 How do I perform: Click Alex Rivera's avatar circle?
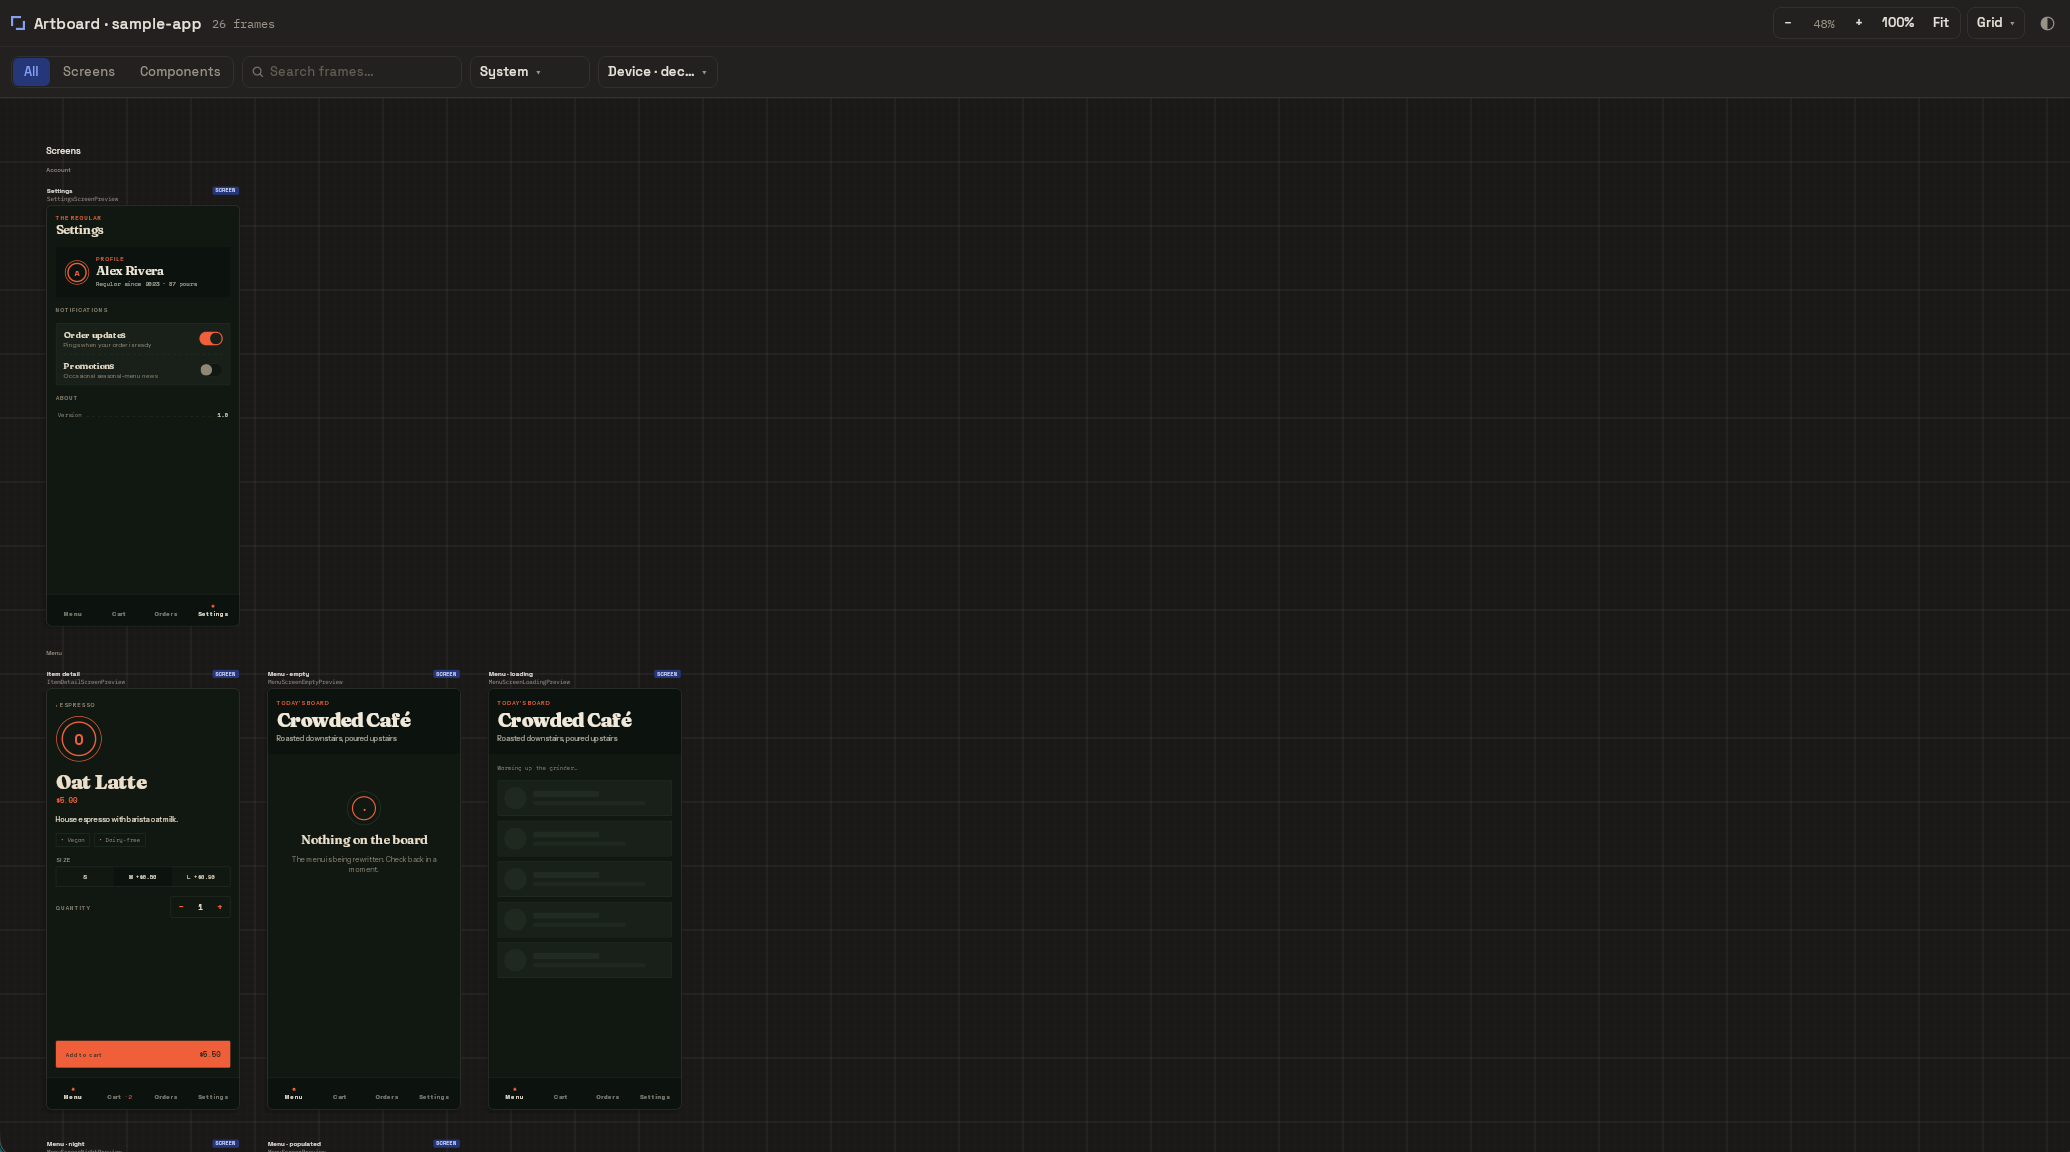(x=77, y=272)
